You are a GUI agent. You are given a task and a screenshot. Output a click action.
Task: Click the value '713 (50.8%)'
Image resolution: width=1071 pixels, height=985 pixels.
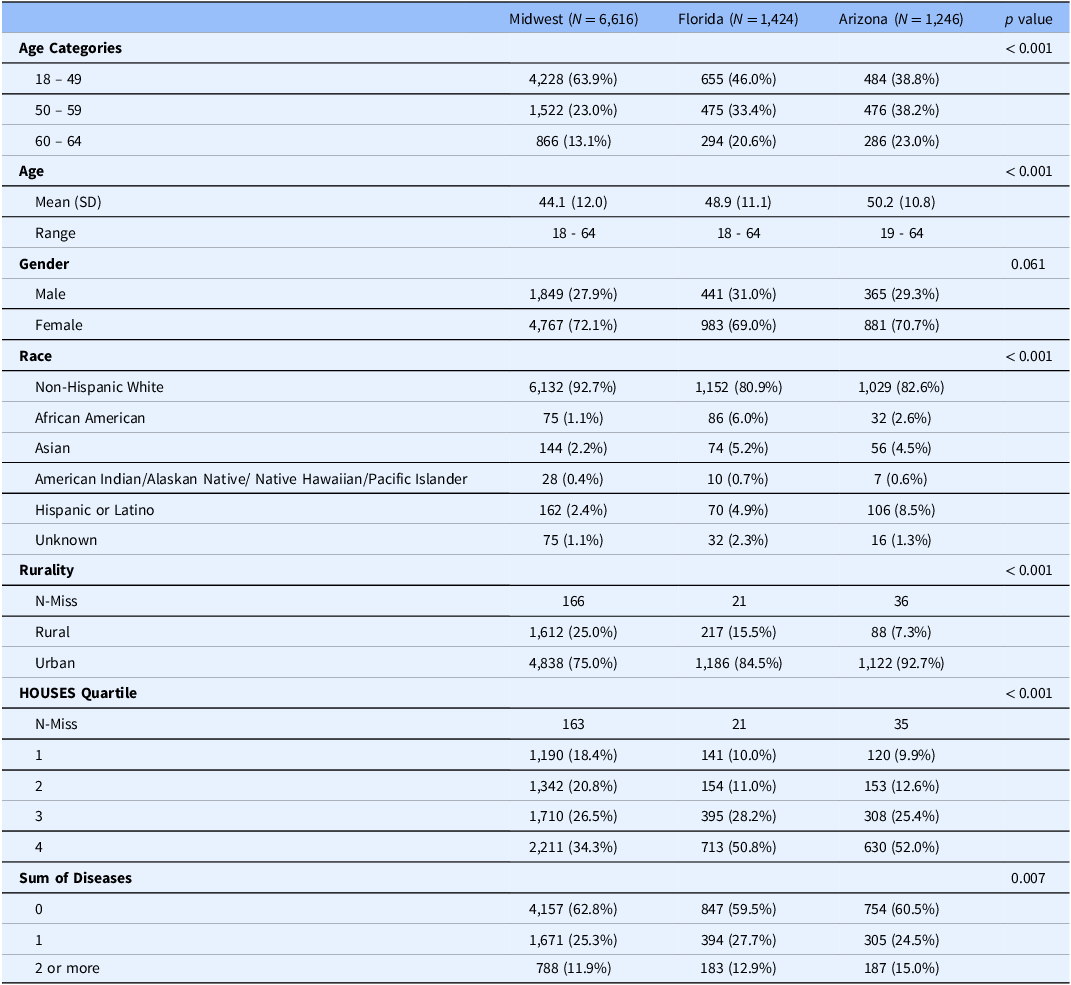pos(738,847)
